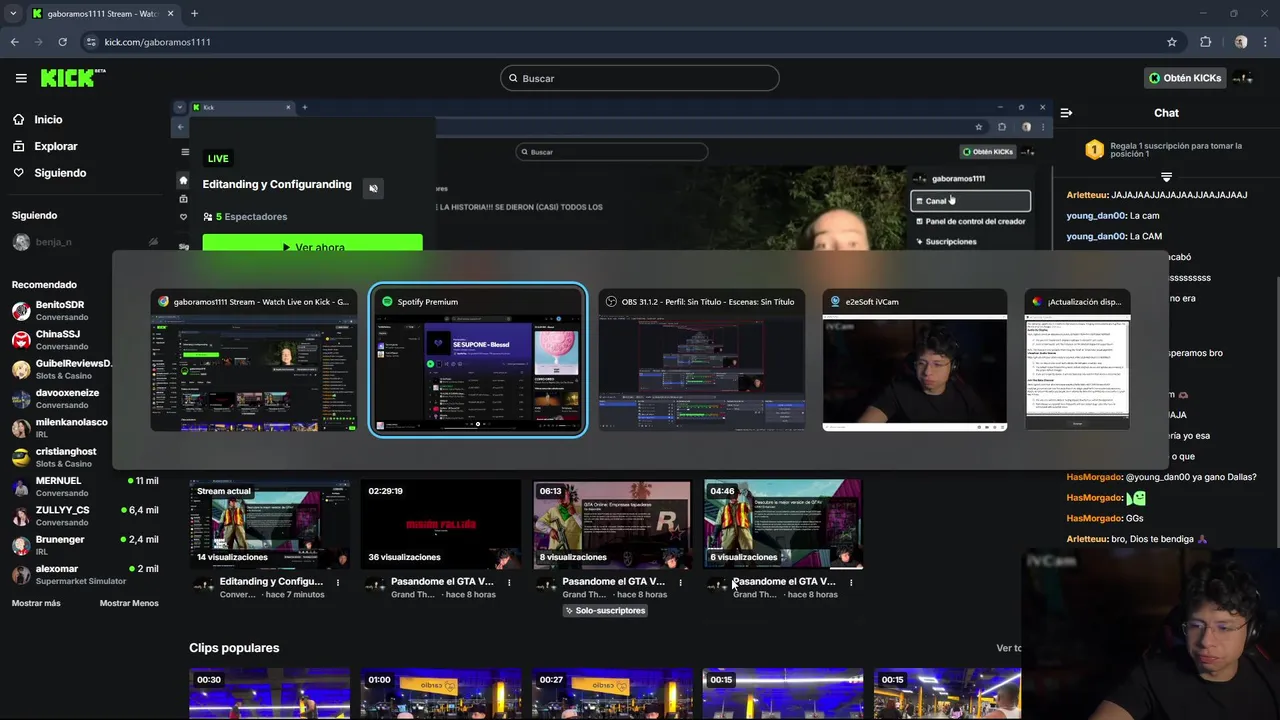The width and height of the screenshot is (1280, 720).
Task: Switch to e2eSoft iVCam window
Action: pos(915,361)
